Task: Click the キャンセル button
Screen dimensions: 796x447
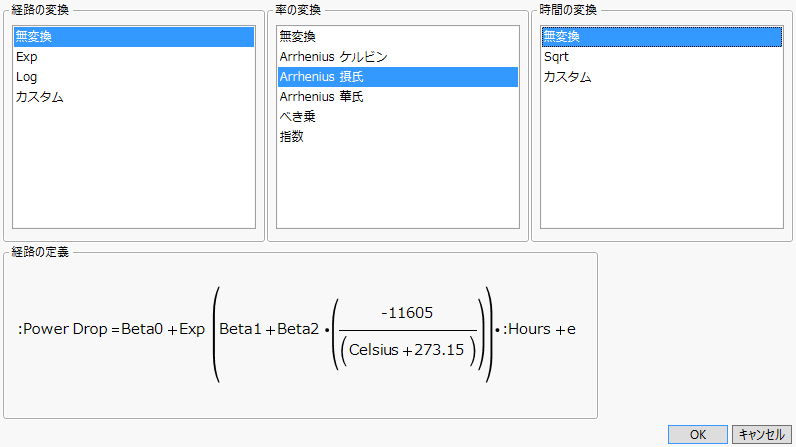Action: point(761,434)
